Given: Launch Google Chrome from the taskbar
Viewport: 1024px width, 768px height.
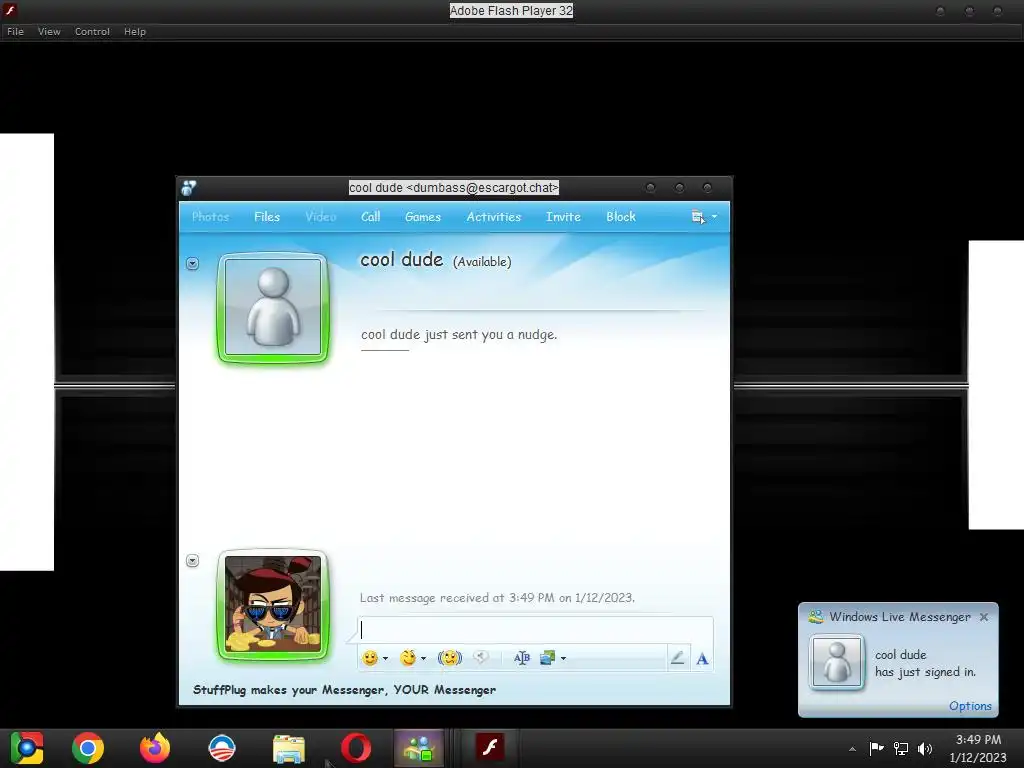Looking at the screenshot, I should pos(88,748).
